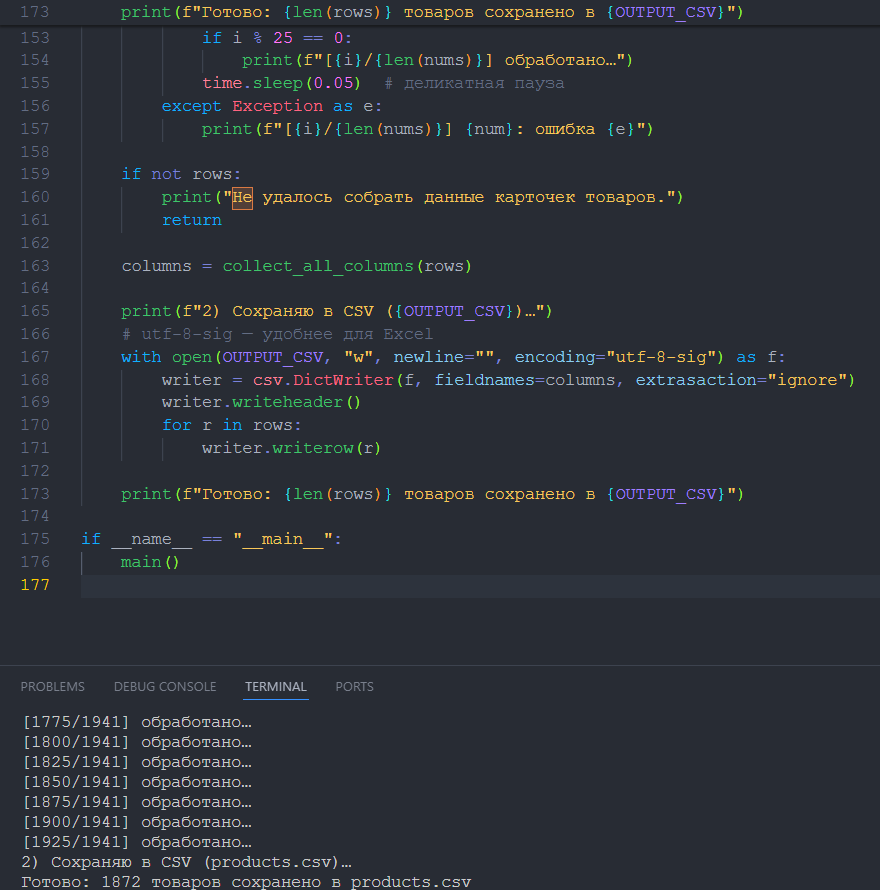Click the return keyword on line 161

[191, 220]
